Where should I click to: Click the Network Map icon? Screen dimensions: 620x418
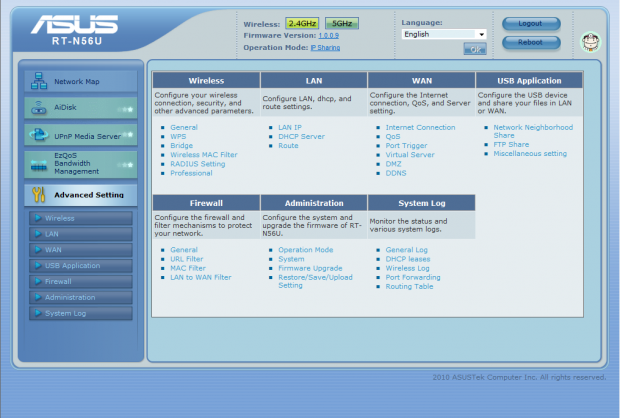click(39, 81)
